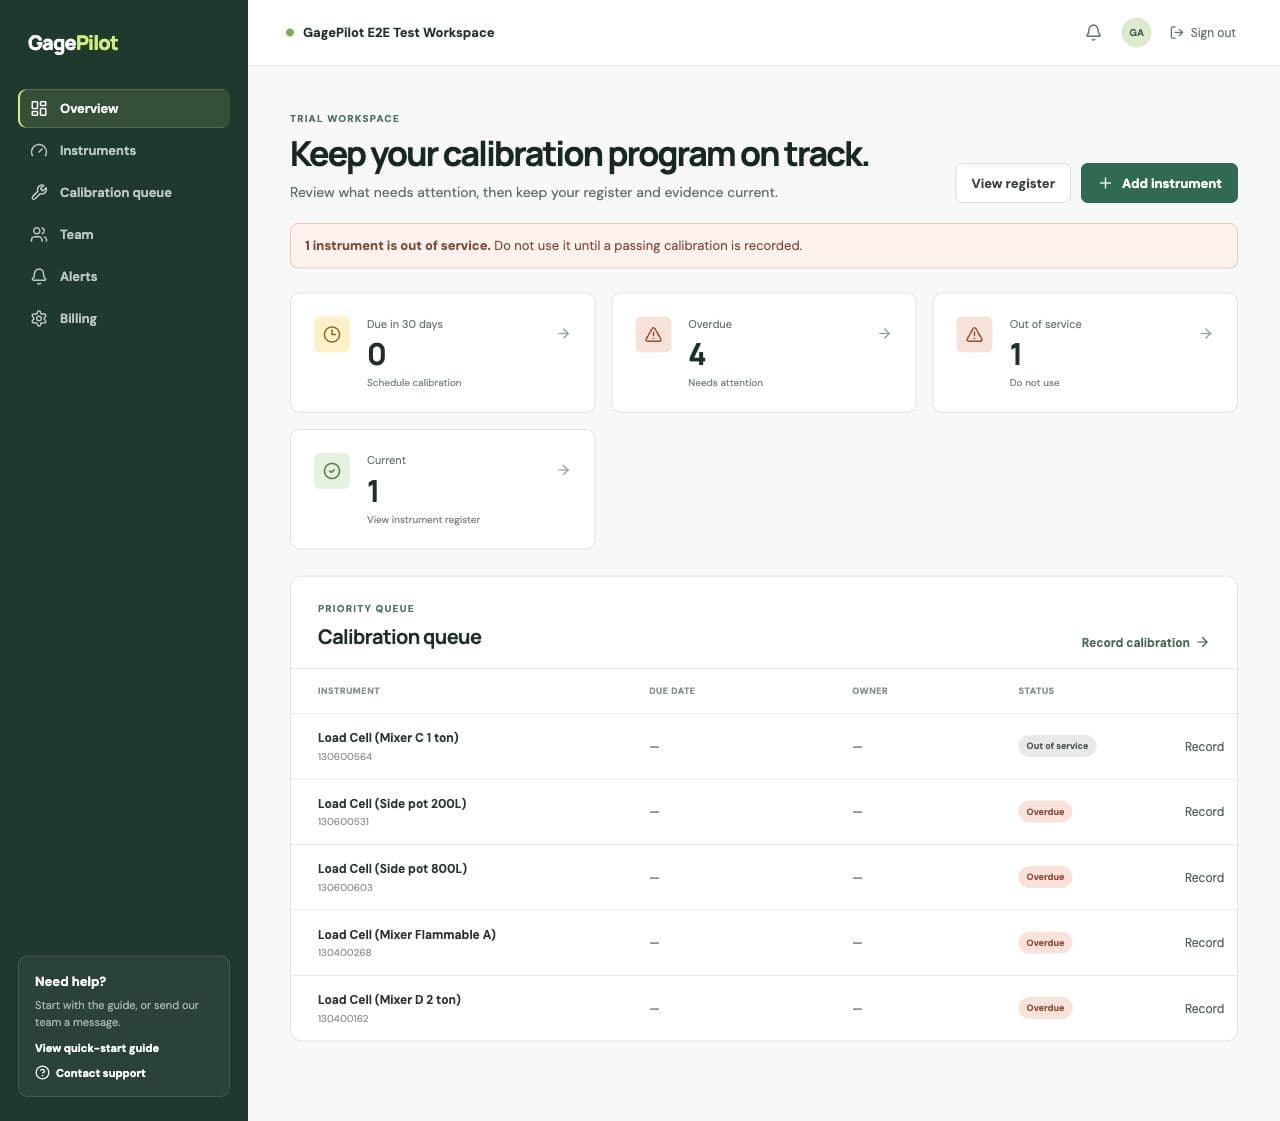Record calibration for Mixer C 1 ton
This screenshot has height=1121, width=1280.
1204,746
